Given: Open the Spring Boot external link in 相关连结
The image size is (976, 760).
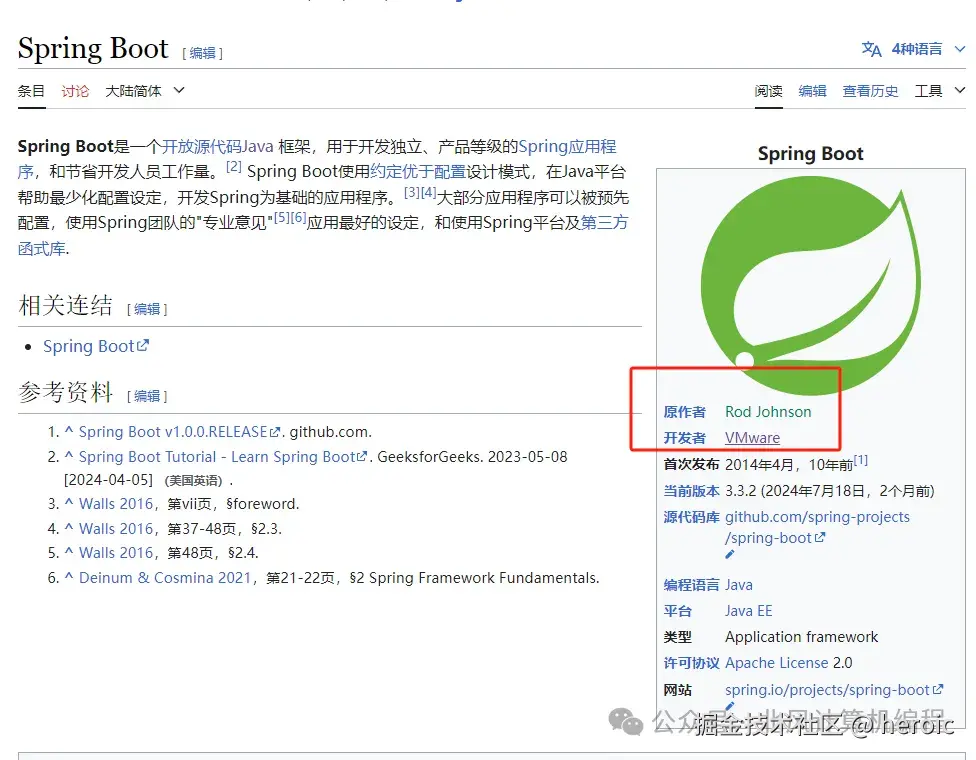Looking at the screenshot, I should tap(89, 346).
